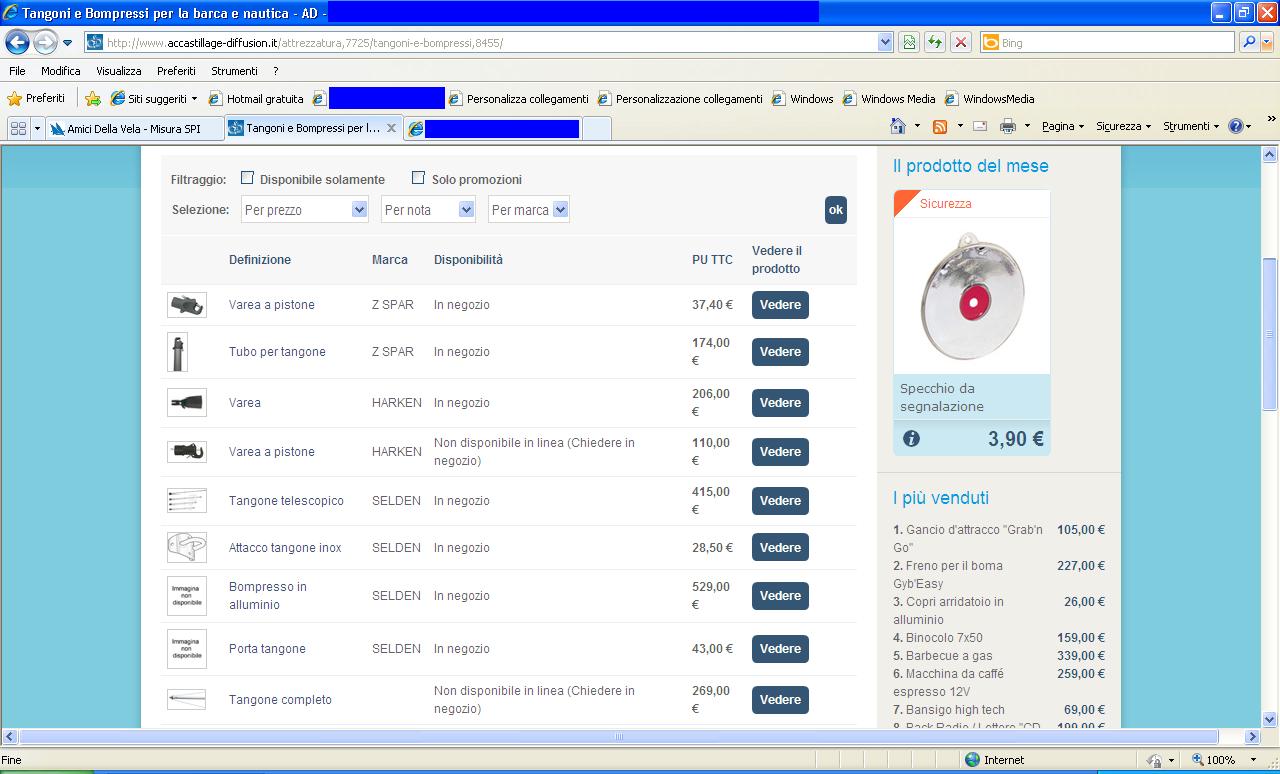Screen dimensions: 1280x774
Task: Click the RSS feeds icon
Action: [x=940, y=126]
